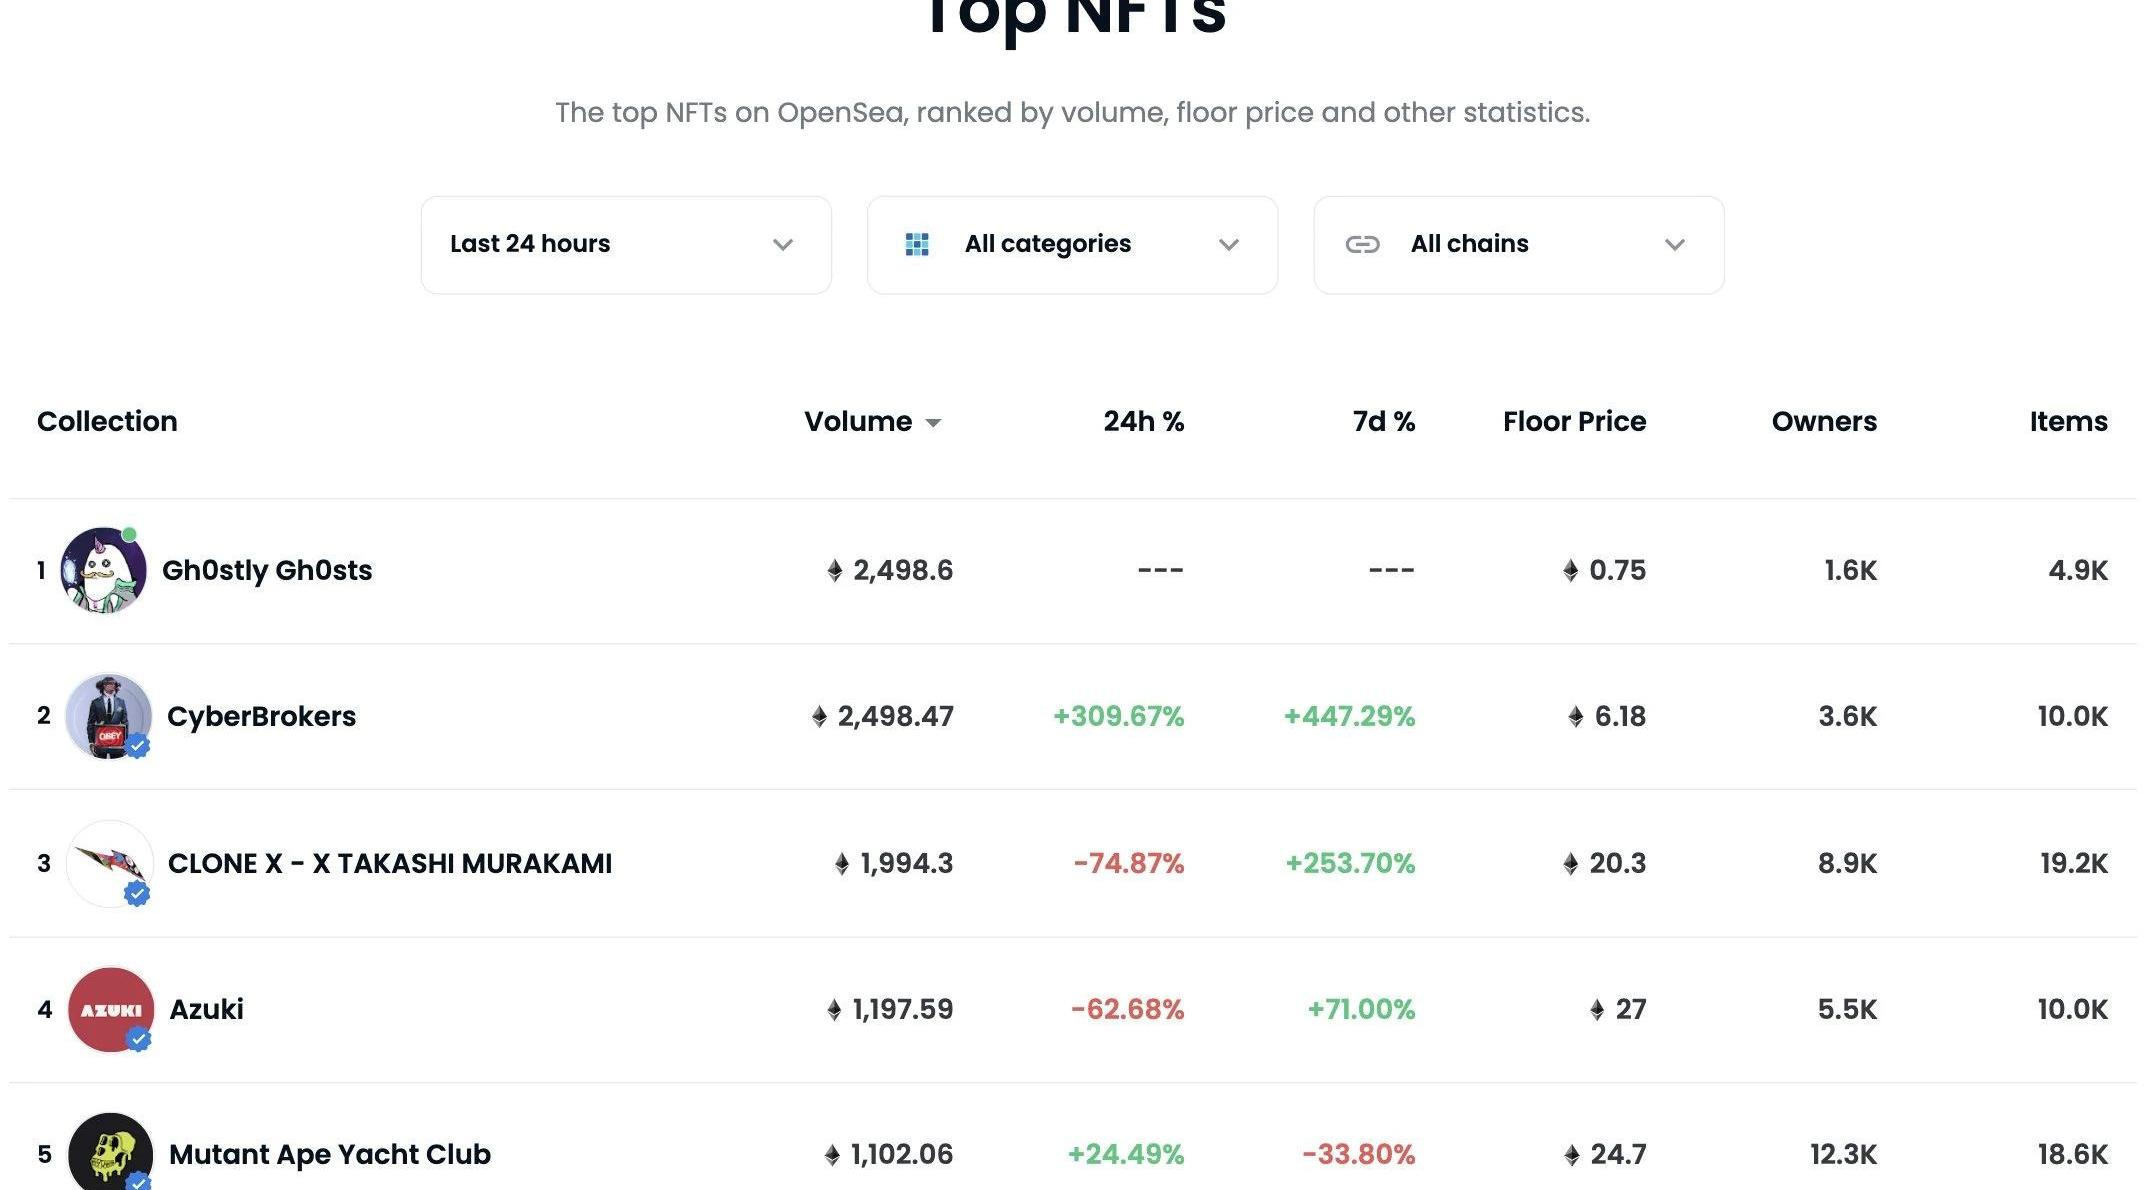Click the Volume sort arrow icon
The width and height of the screenshot is (2154, 1190).
click(933, 423)
